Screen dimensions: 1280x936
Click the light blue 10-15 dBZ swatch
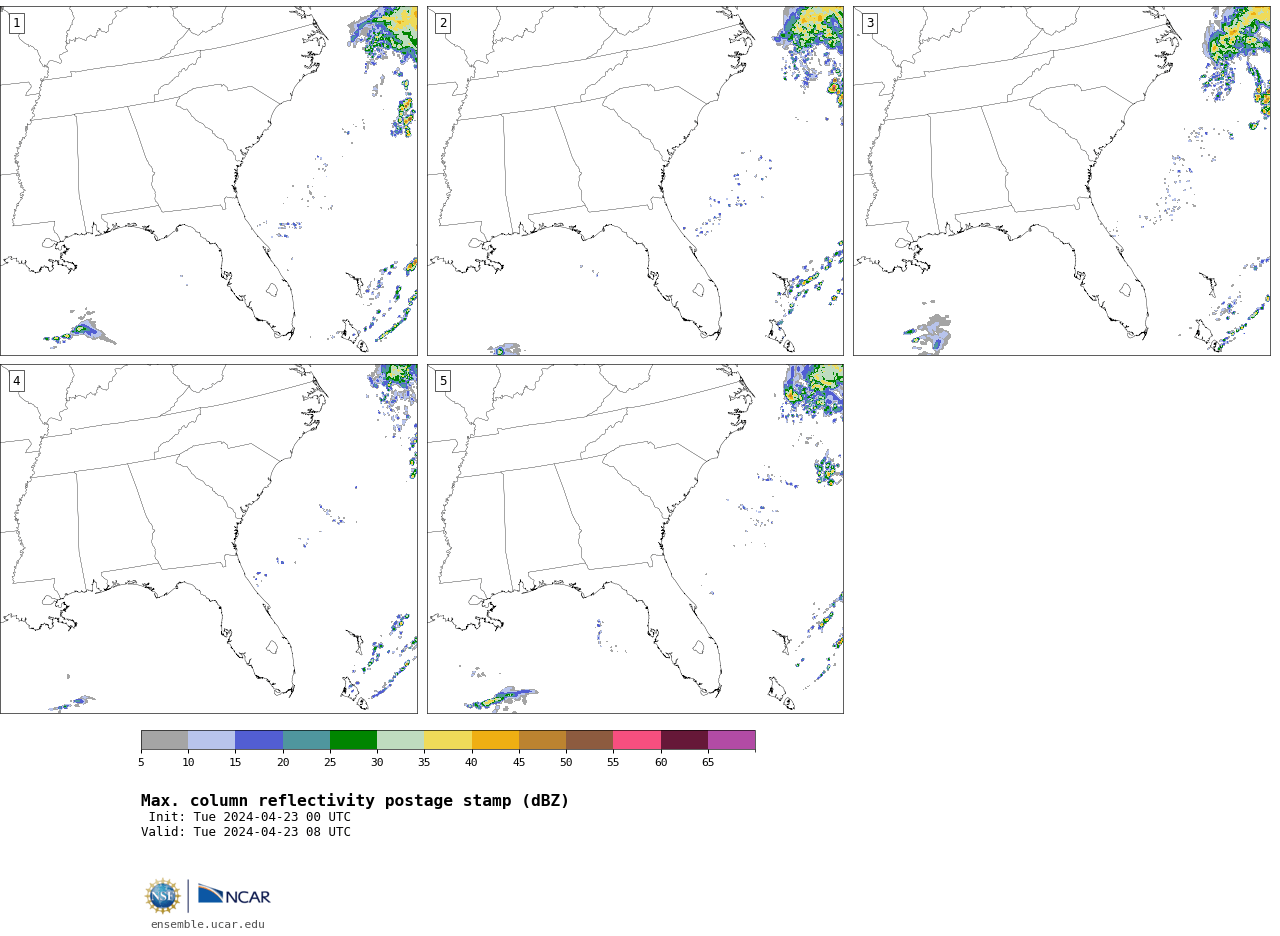212,740
